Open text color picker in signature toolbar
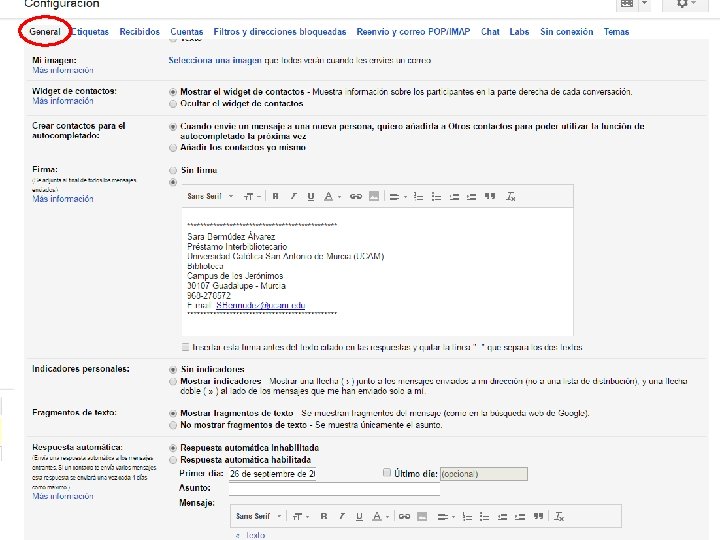 coord(332,197)
